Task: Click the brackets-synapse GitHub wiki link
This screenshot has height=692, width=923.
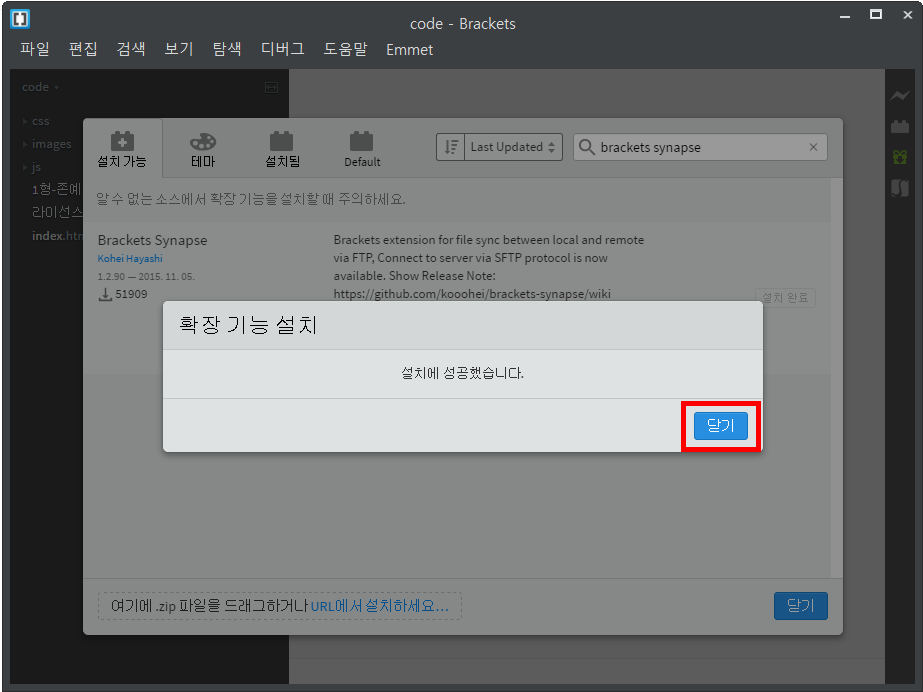Action: click(472, 294)
